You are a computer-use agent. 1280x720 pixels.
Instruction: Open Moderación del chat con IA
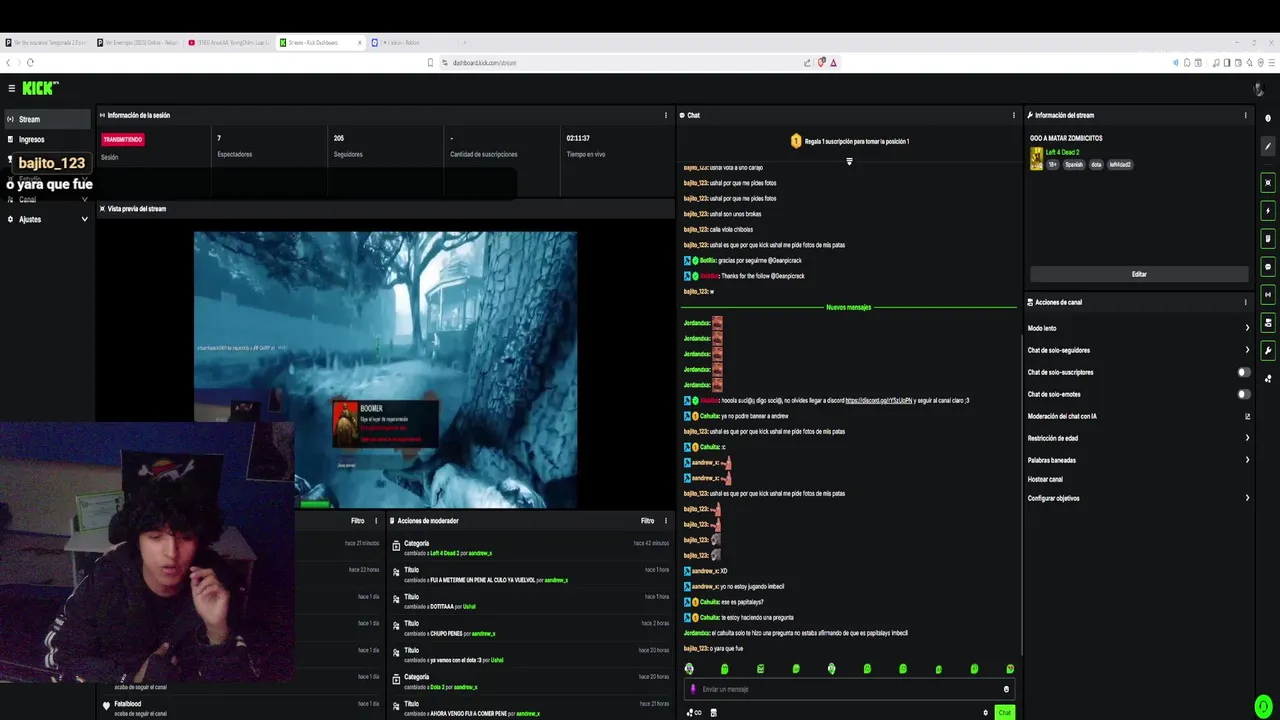[x=1139, y=416]
